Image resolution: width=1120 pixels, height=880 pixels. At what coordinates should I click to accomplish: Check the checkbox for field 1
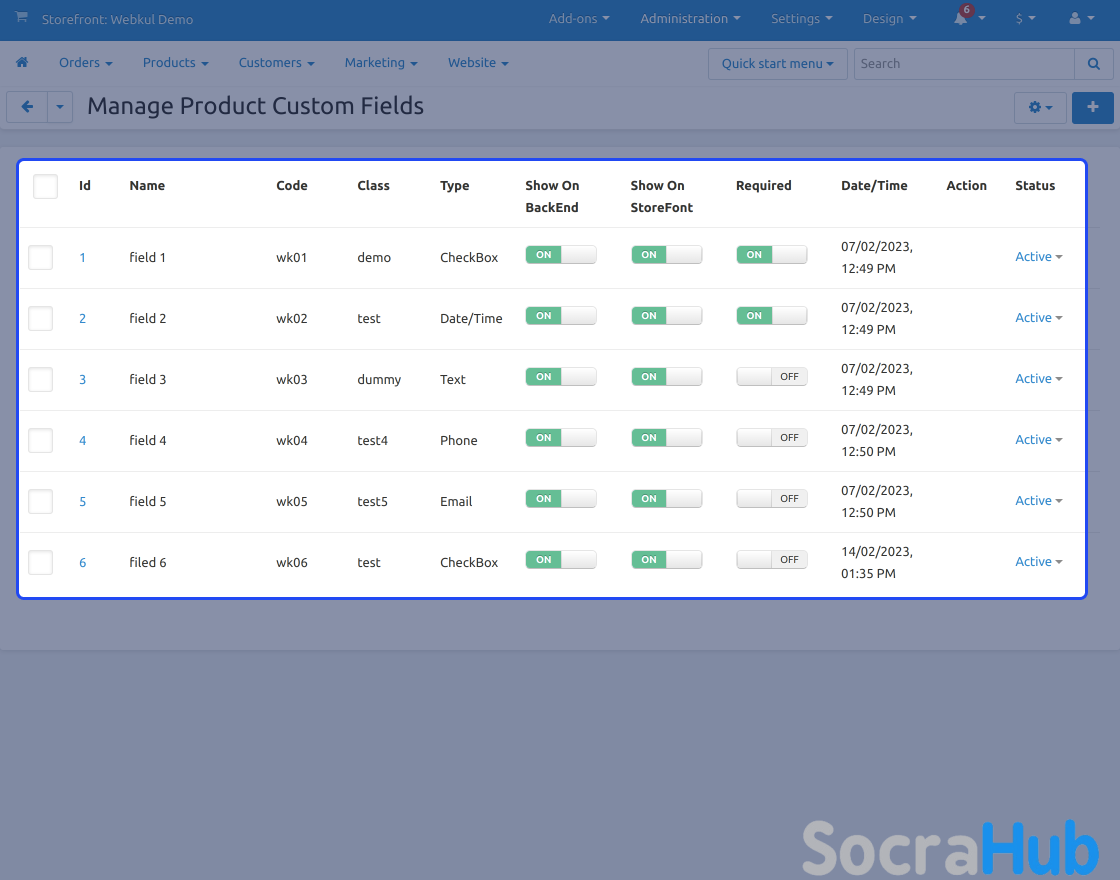point(41,258)
